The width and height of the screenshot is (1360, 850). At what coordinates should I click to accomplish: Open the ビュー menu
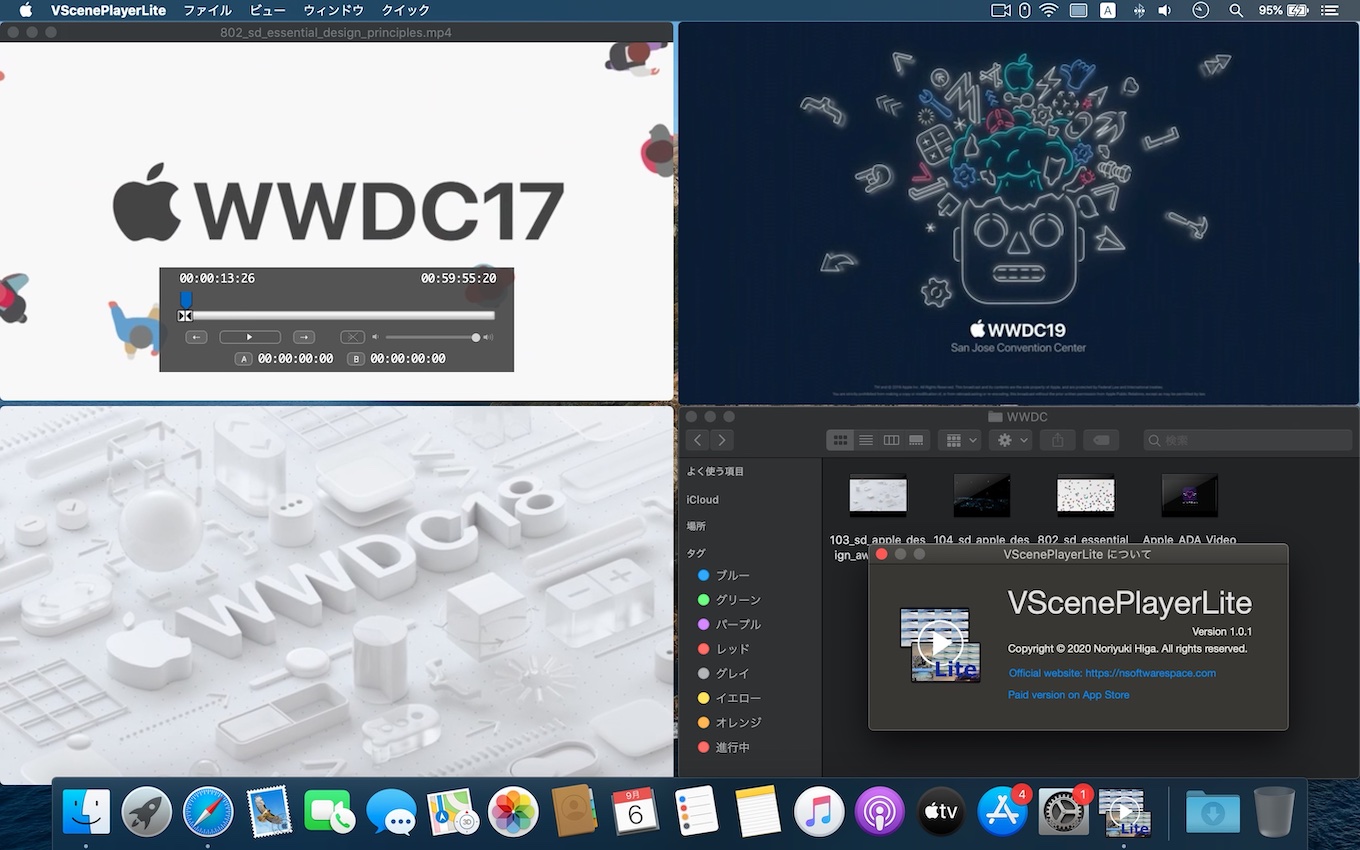pyautogui.click(x=267, y=10)
